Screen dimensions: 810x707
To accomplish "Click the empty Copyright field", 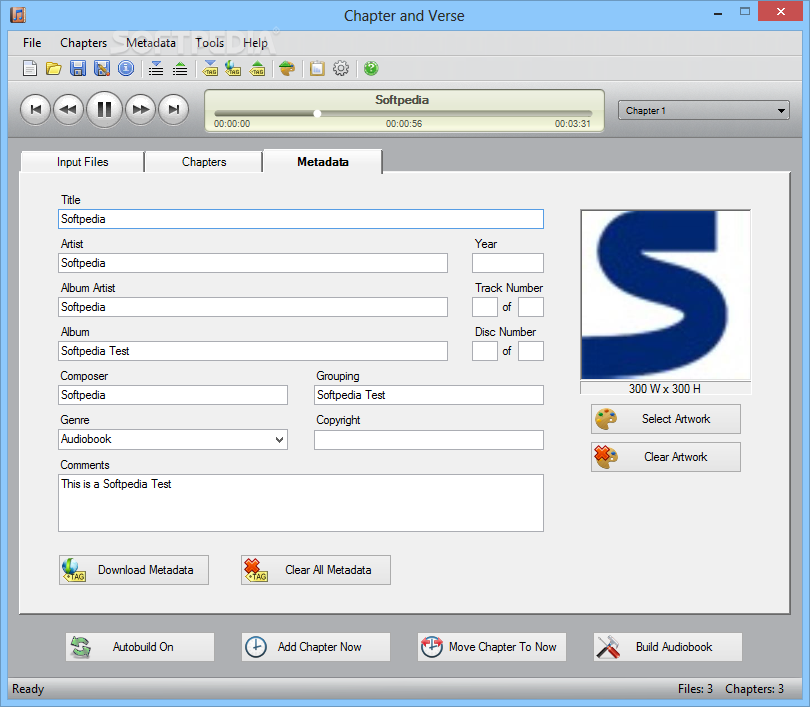I will [x=429, y=440].
